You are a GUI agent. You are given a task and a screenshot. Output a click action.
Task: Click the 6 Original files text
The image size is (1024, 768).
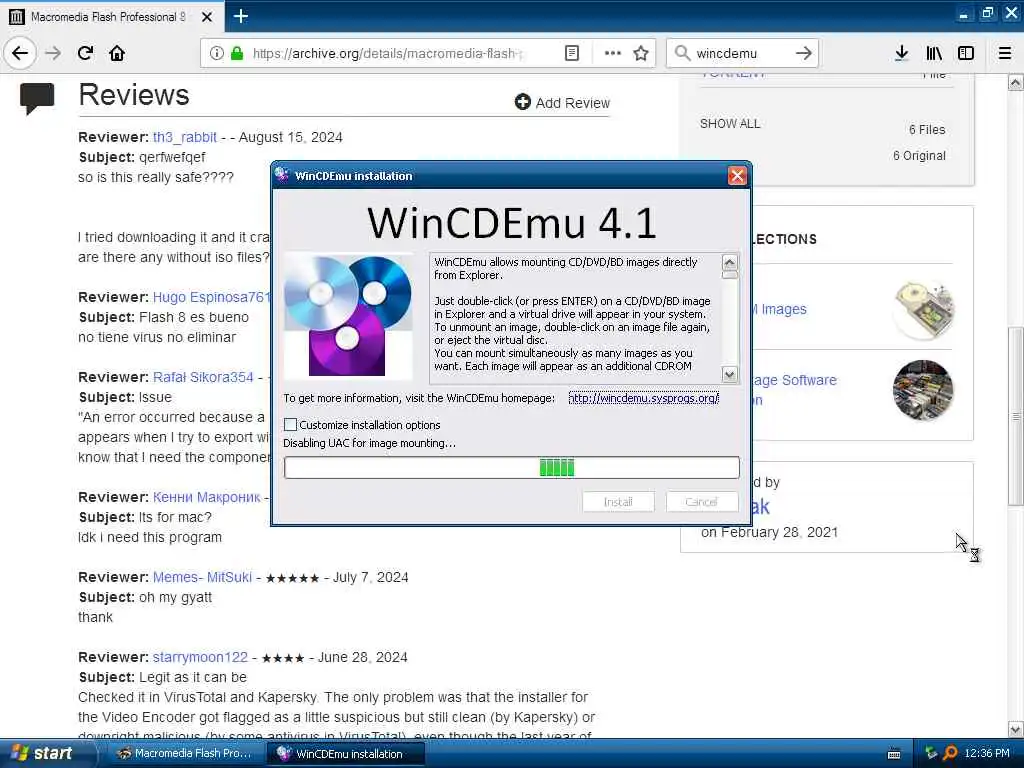pyautogui.click(x=920, y=155)
